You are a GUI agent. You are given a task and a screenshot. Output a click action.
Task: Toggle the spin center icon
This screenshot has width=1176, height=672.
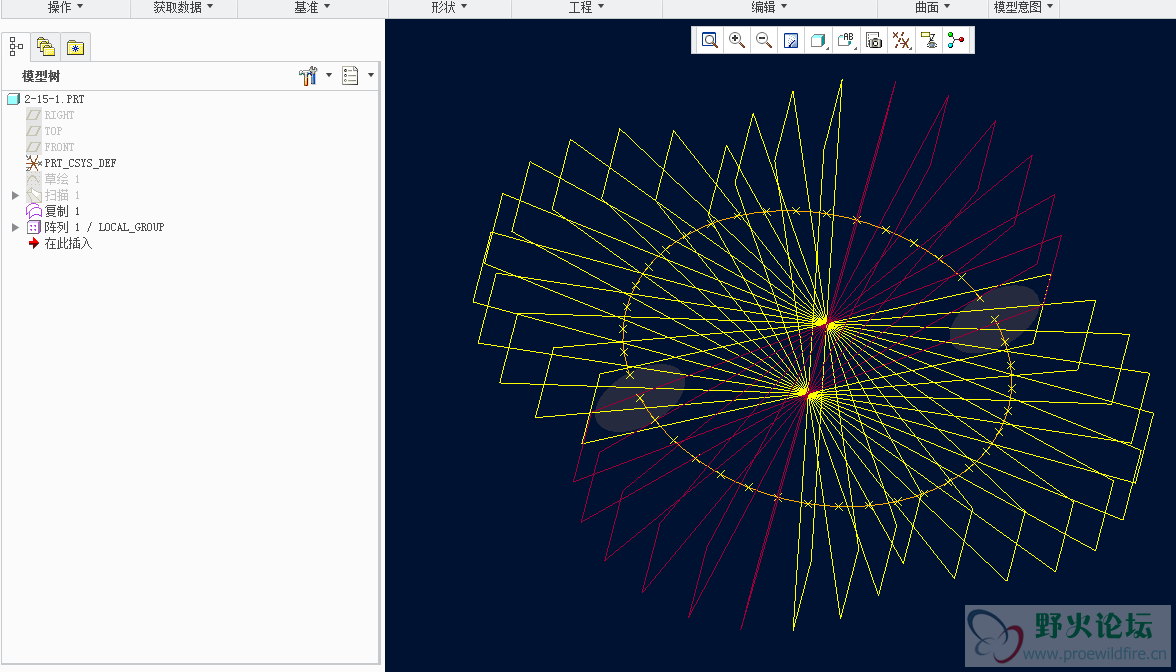957,40
